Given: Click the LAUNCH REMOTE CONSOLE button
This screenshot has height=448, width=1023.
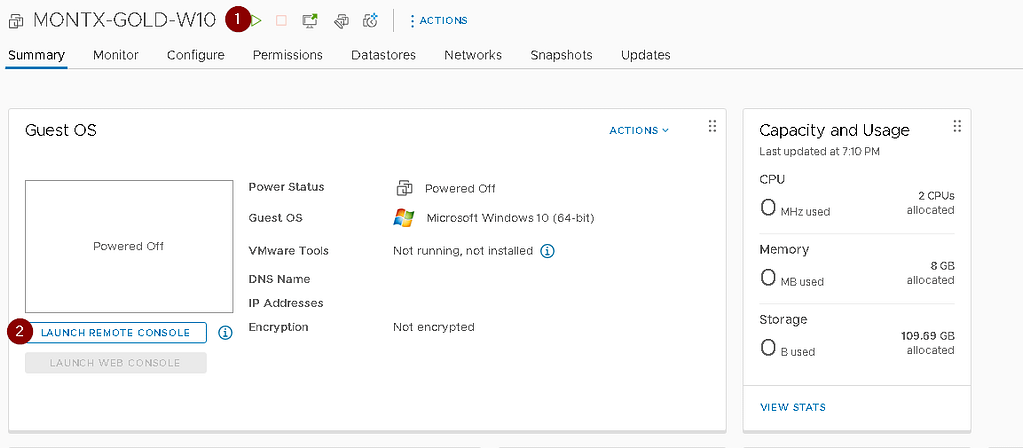Looking at the screenshot, I should (x=116, y=332).
